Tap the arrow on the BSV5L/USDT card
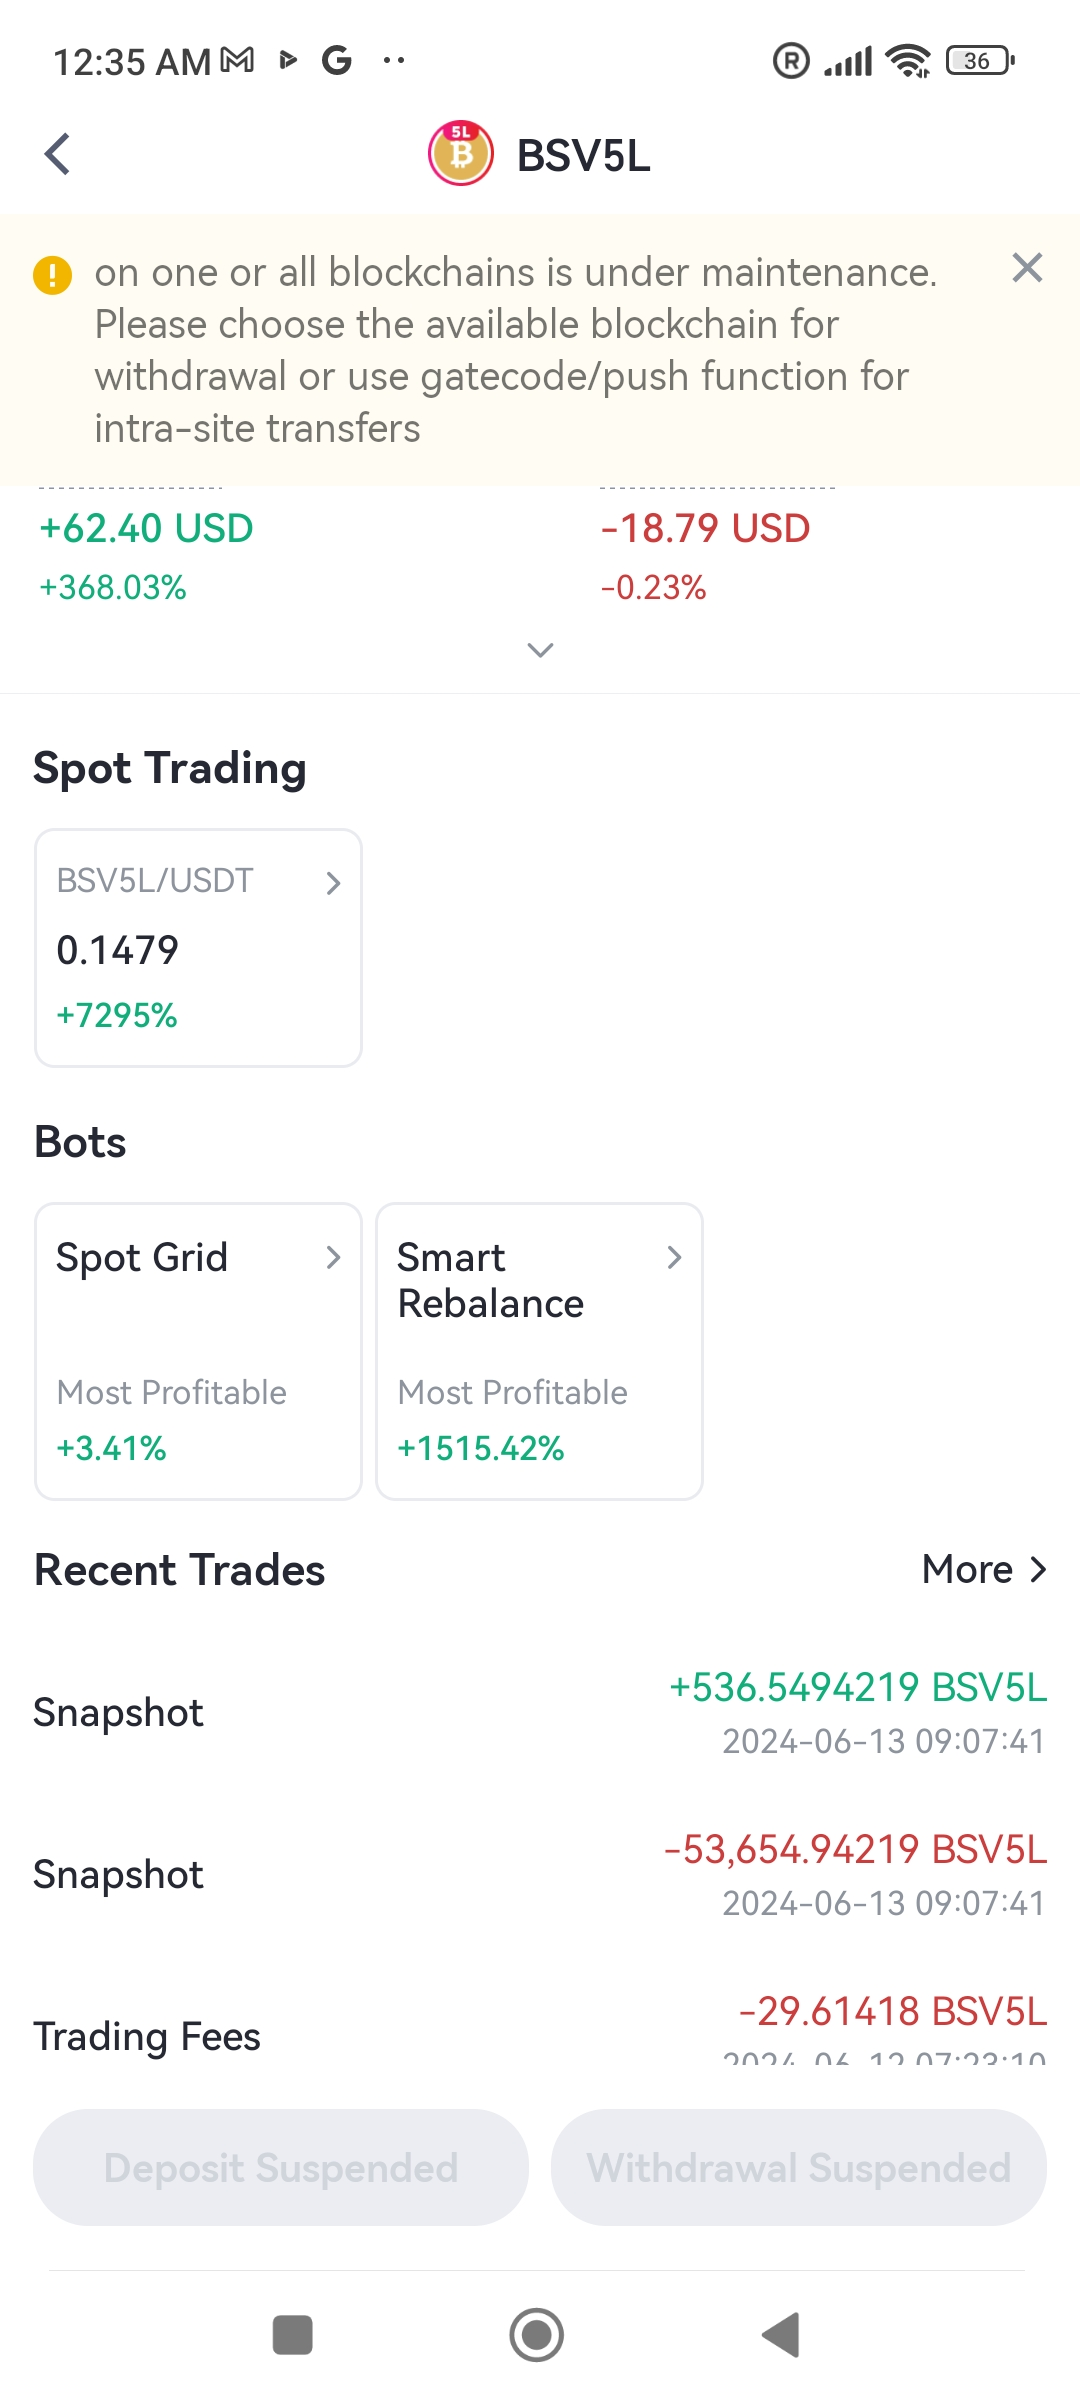 click(x=333, y=883)
